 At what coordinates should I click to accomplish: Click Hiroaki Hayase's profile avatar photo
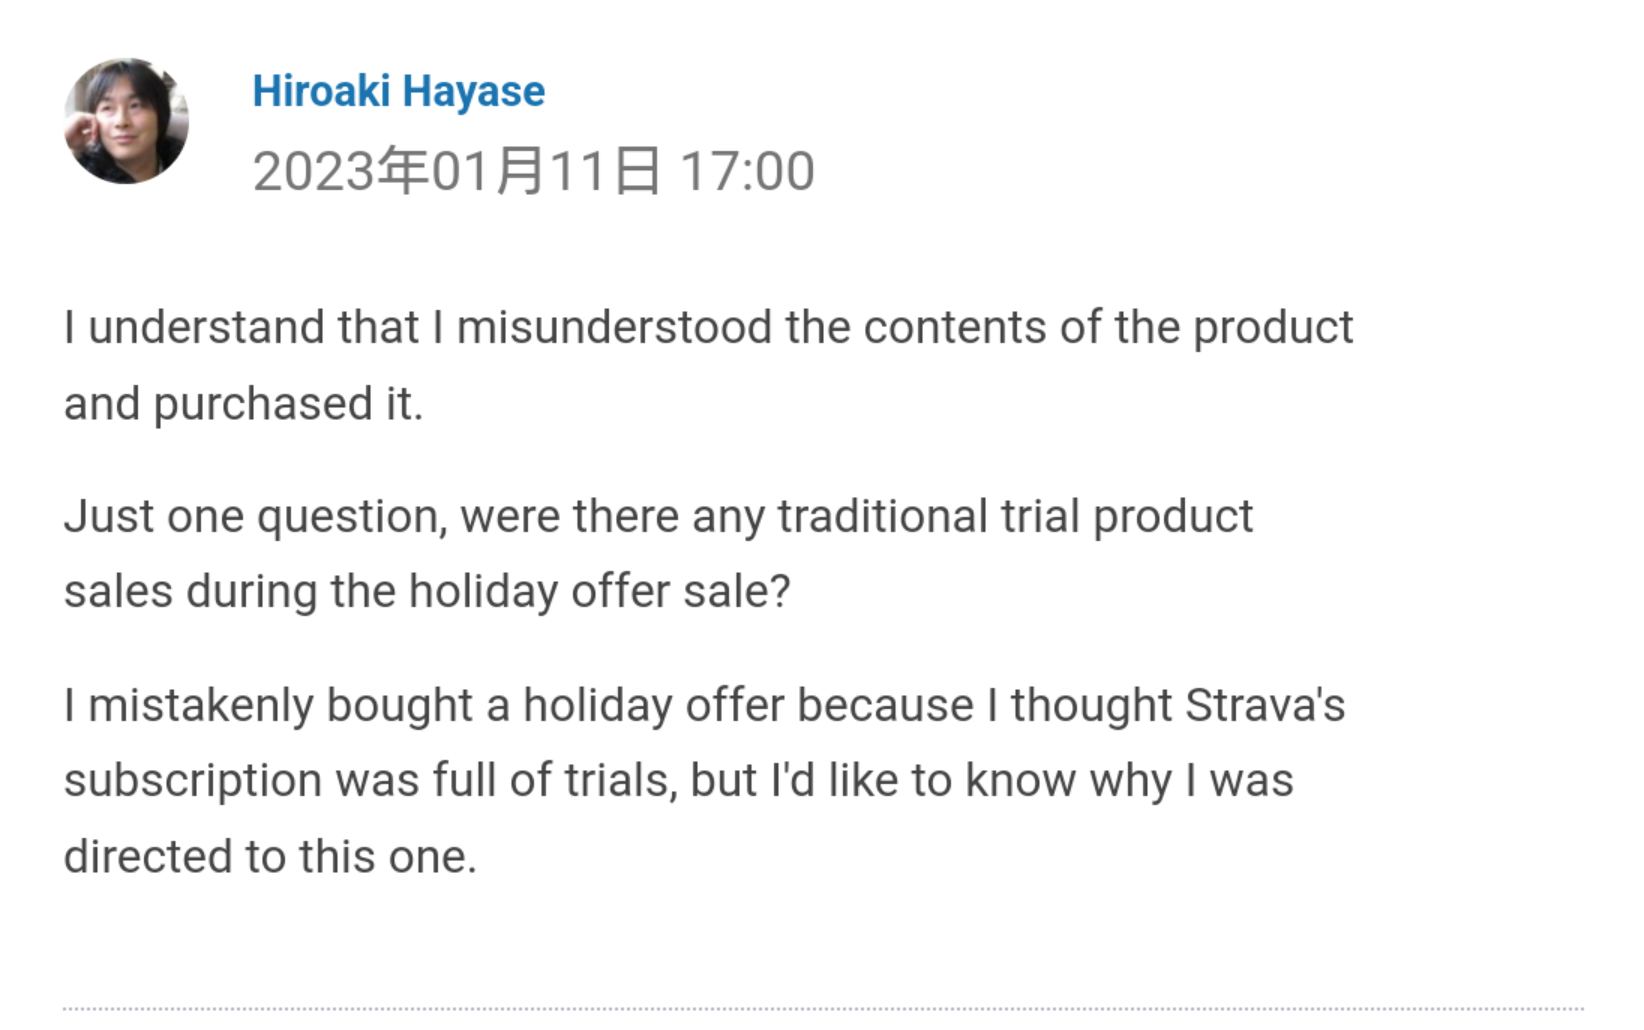coord(126,121)
